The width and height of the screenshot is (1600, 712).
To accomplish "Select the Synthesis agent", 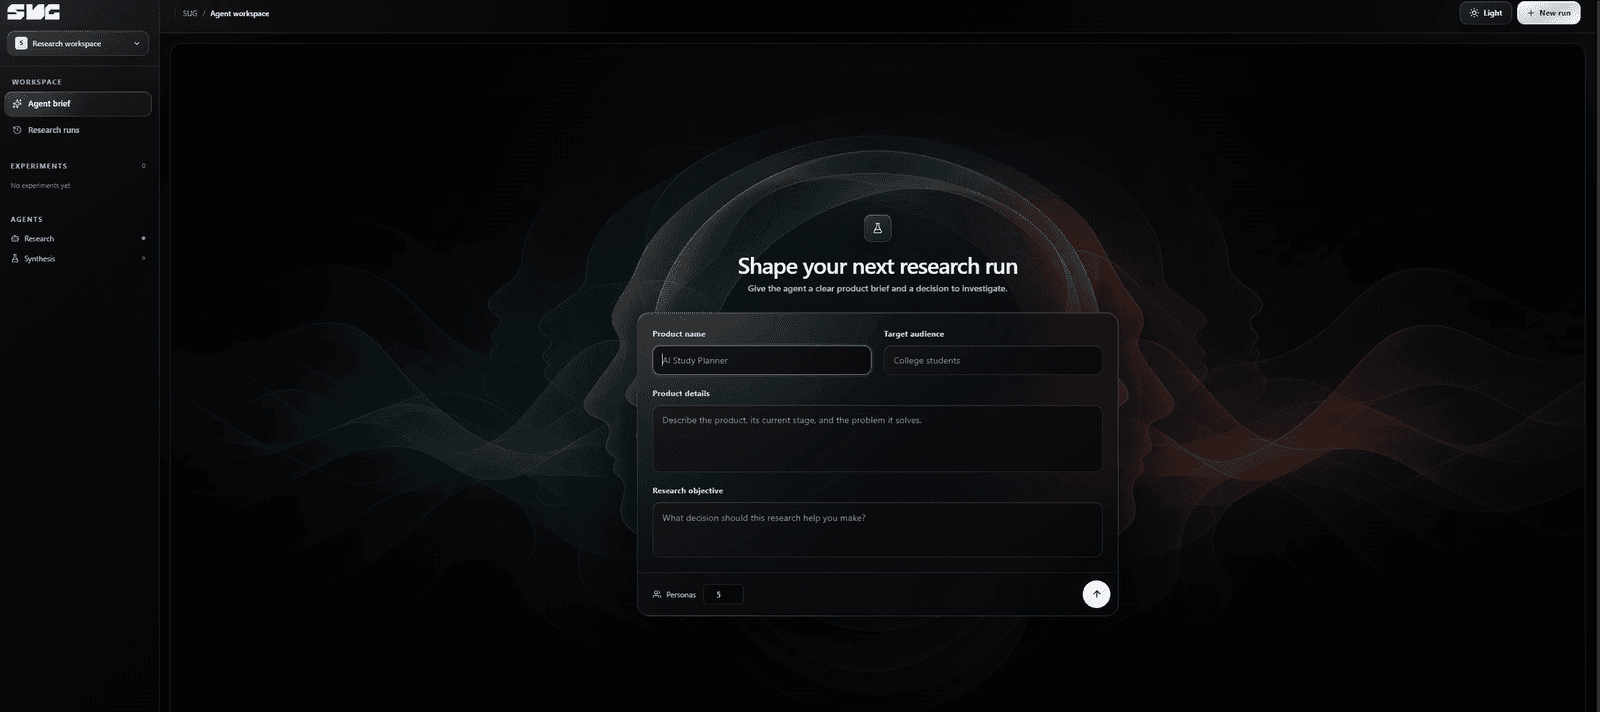I will [78, 258].
